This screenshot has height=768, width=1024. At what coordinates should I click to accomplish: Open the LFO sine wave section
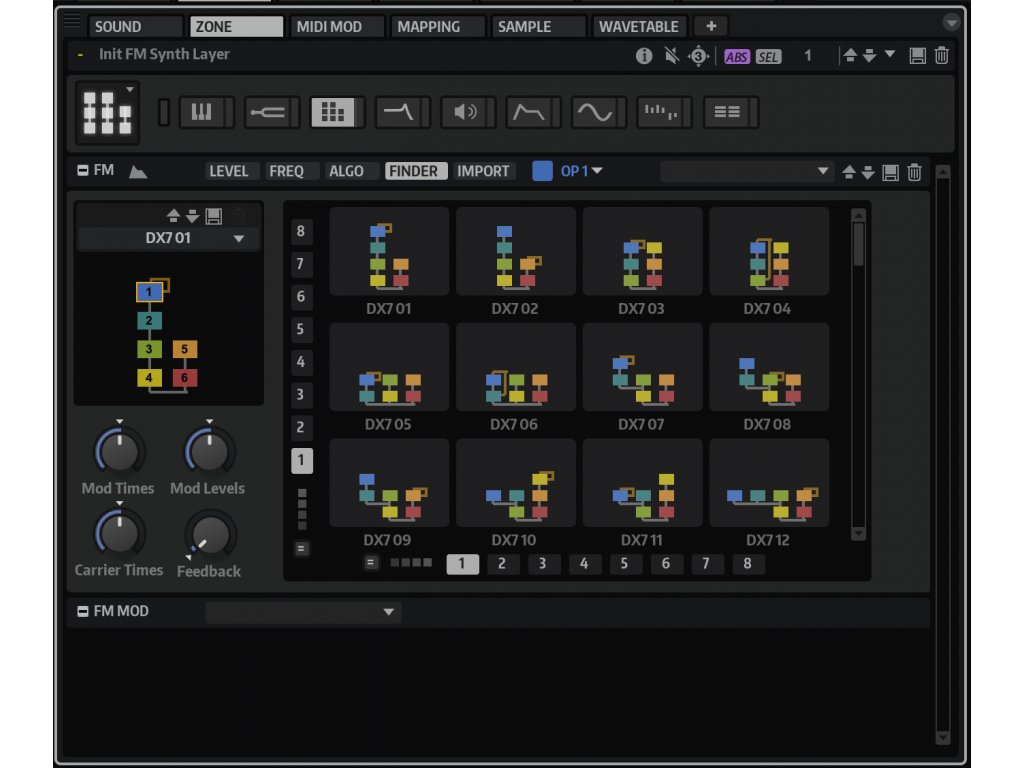point(594,113)
